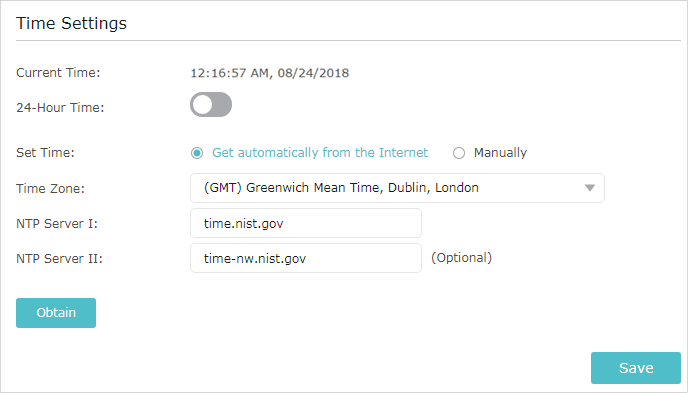Image resolution: width=688 pixels, height=393 pixels.
Task: Click the 'NTP Server I:' label
Action: (x=57, y=224)
